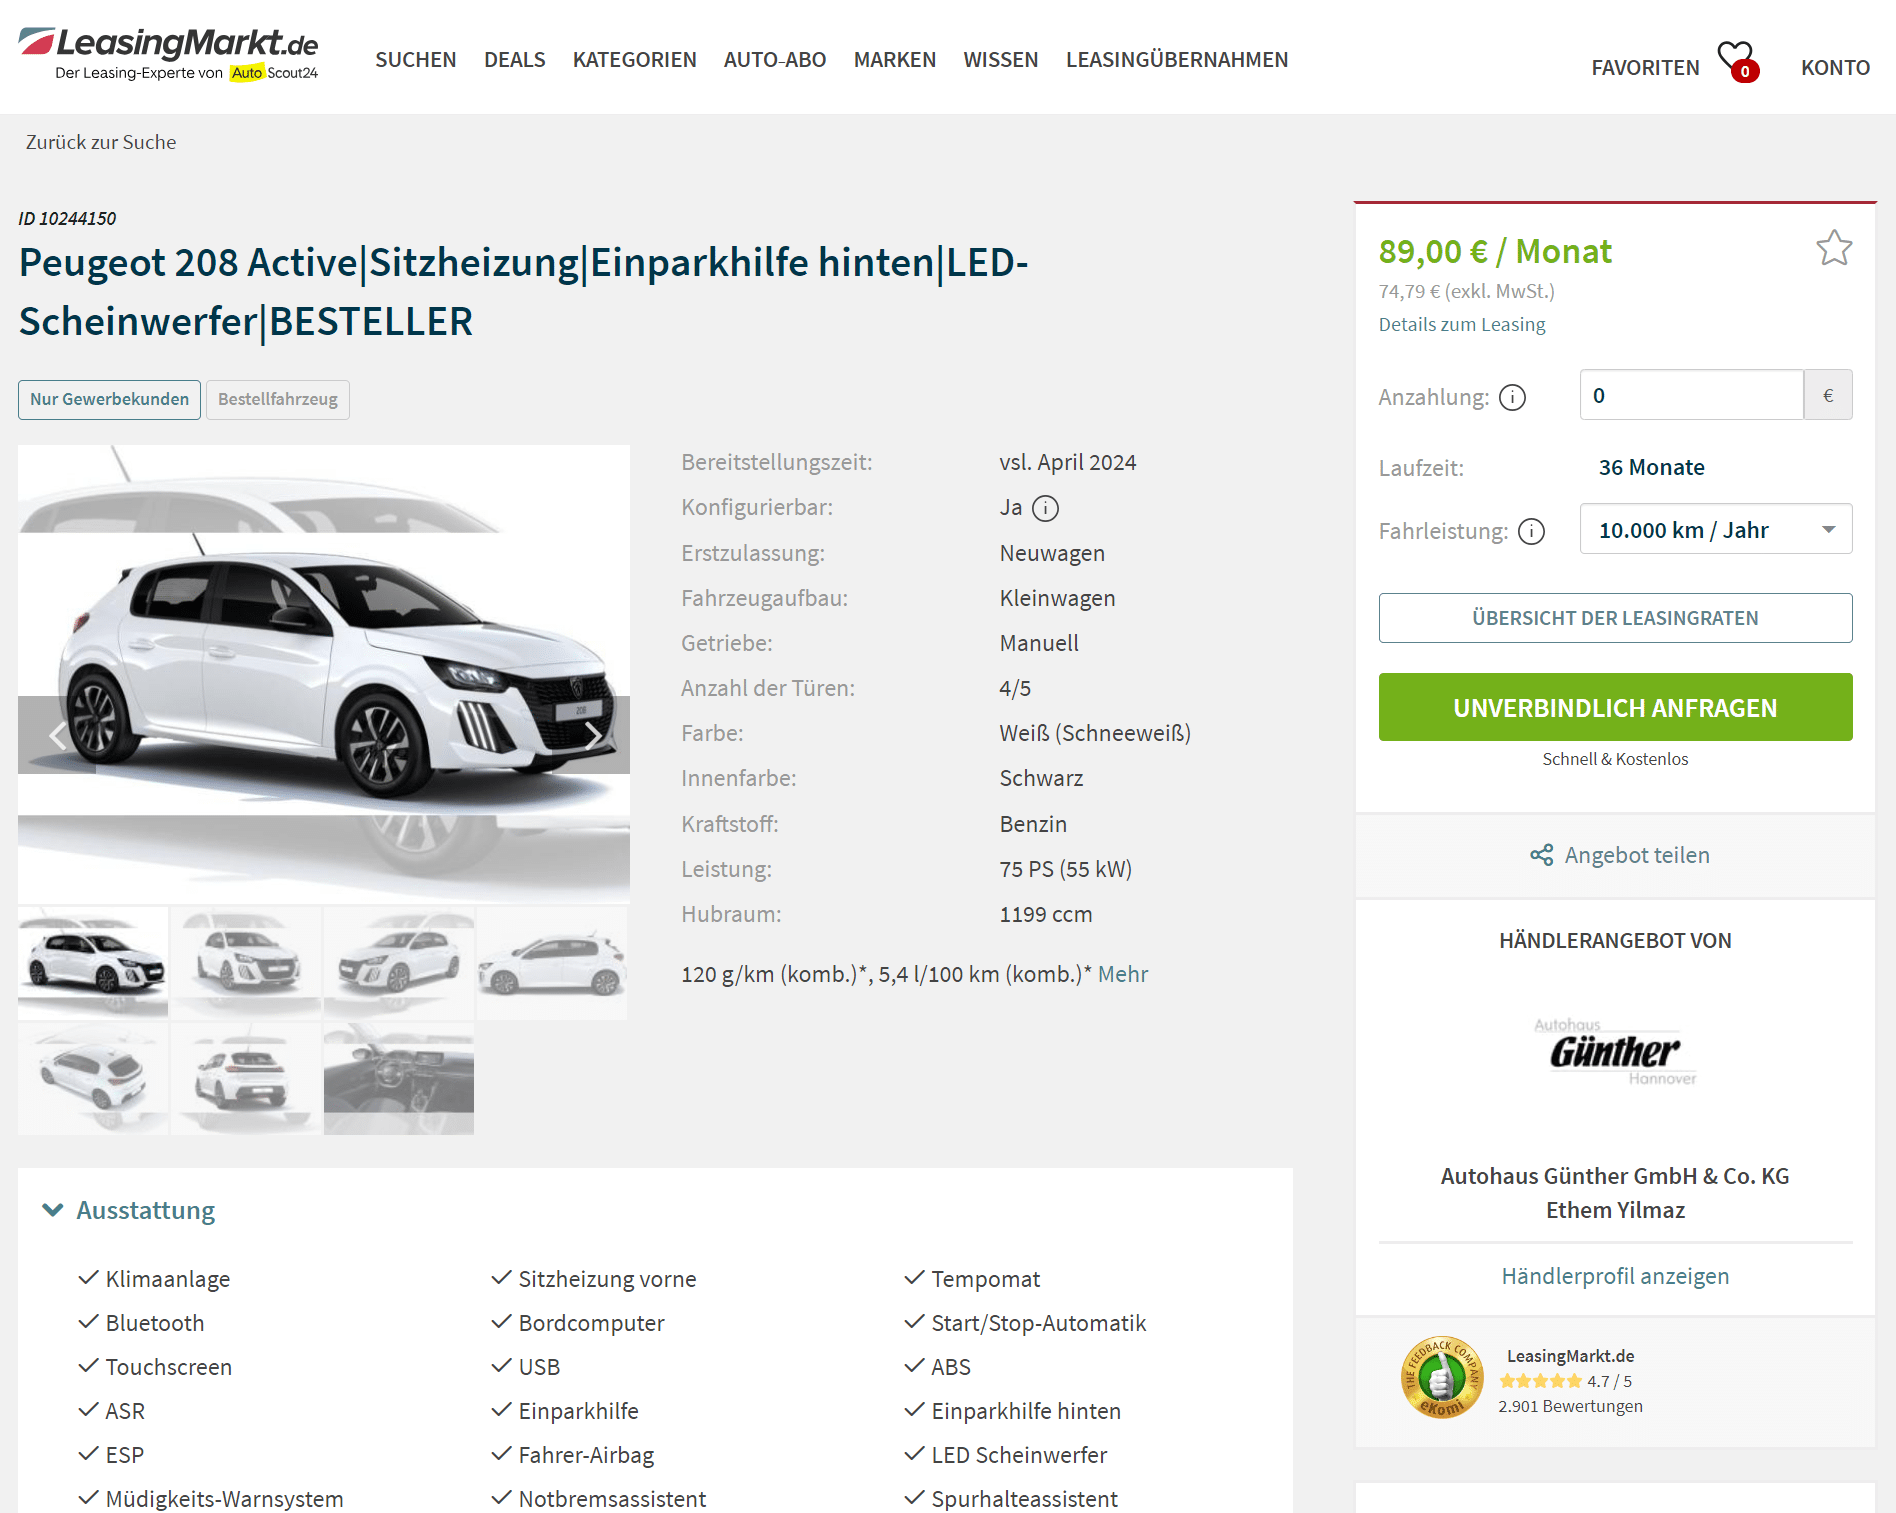Open DEALS menu
The width and height of the screenshot is (1896, 1513).
click(x=515, y=60)
